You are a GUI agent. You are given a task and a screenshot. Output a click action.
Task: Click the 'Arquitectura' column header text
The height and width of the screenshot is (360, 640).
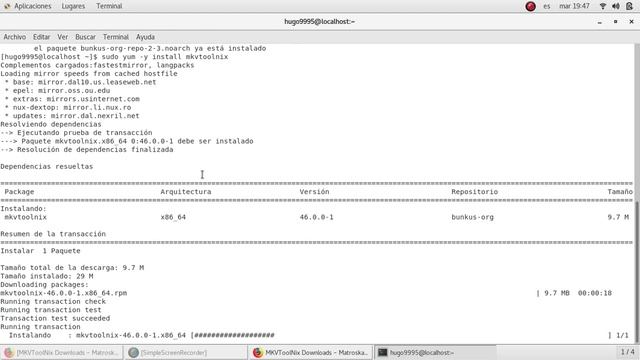186,192
